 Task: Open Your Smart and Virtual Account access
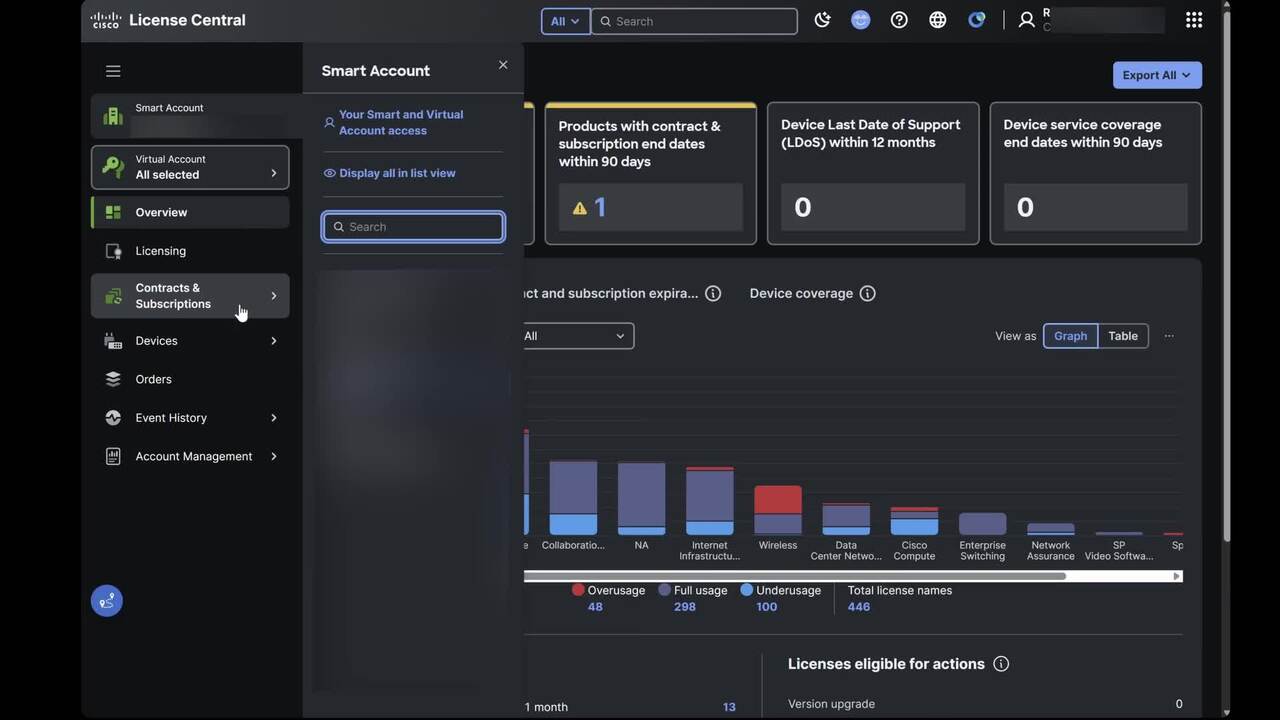(400, 122)
